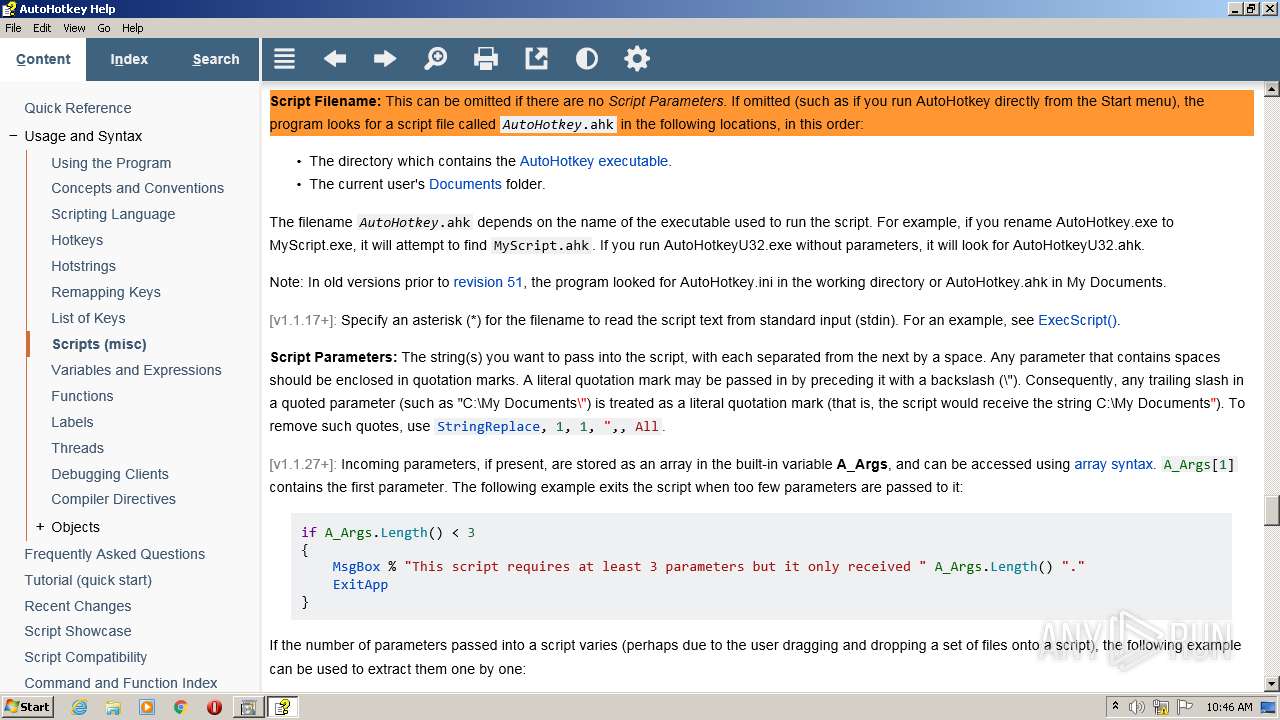Switch to the Search tab
This screenshot has height=720, width=1280.
(216, 59)
